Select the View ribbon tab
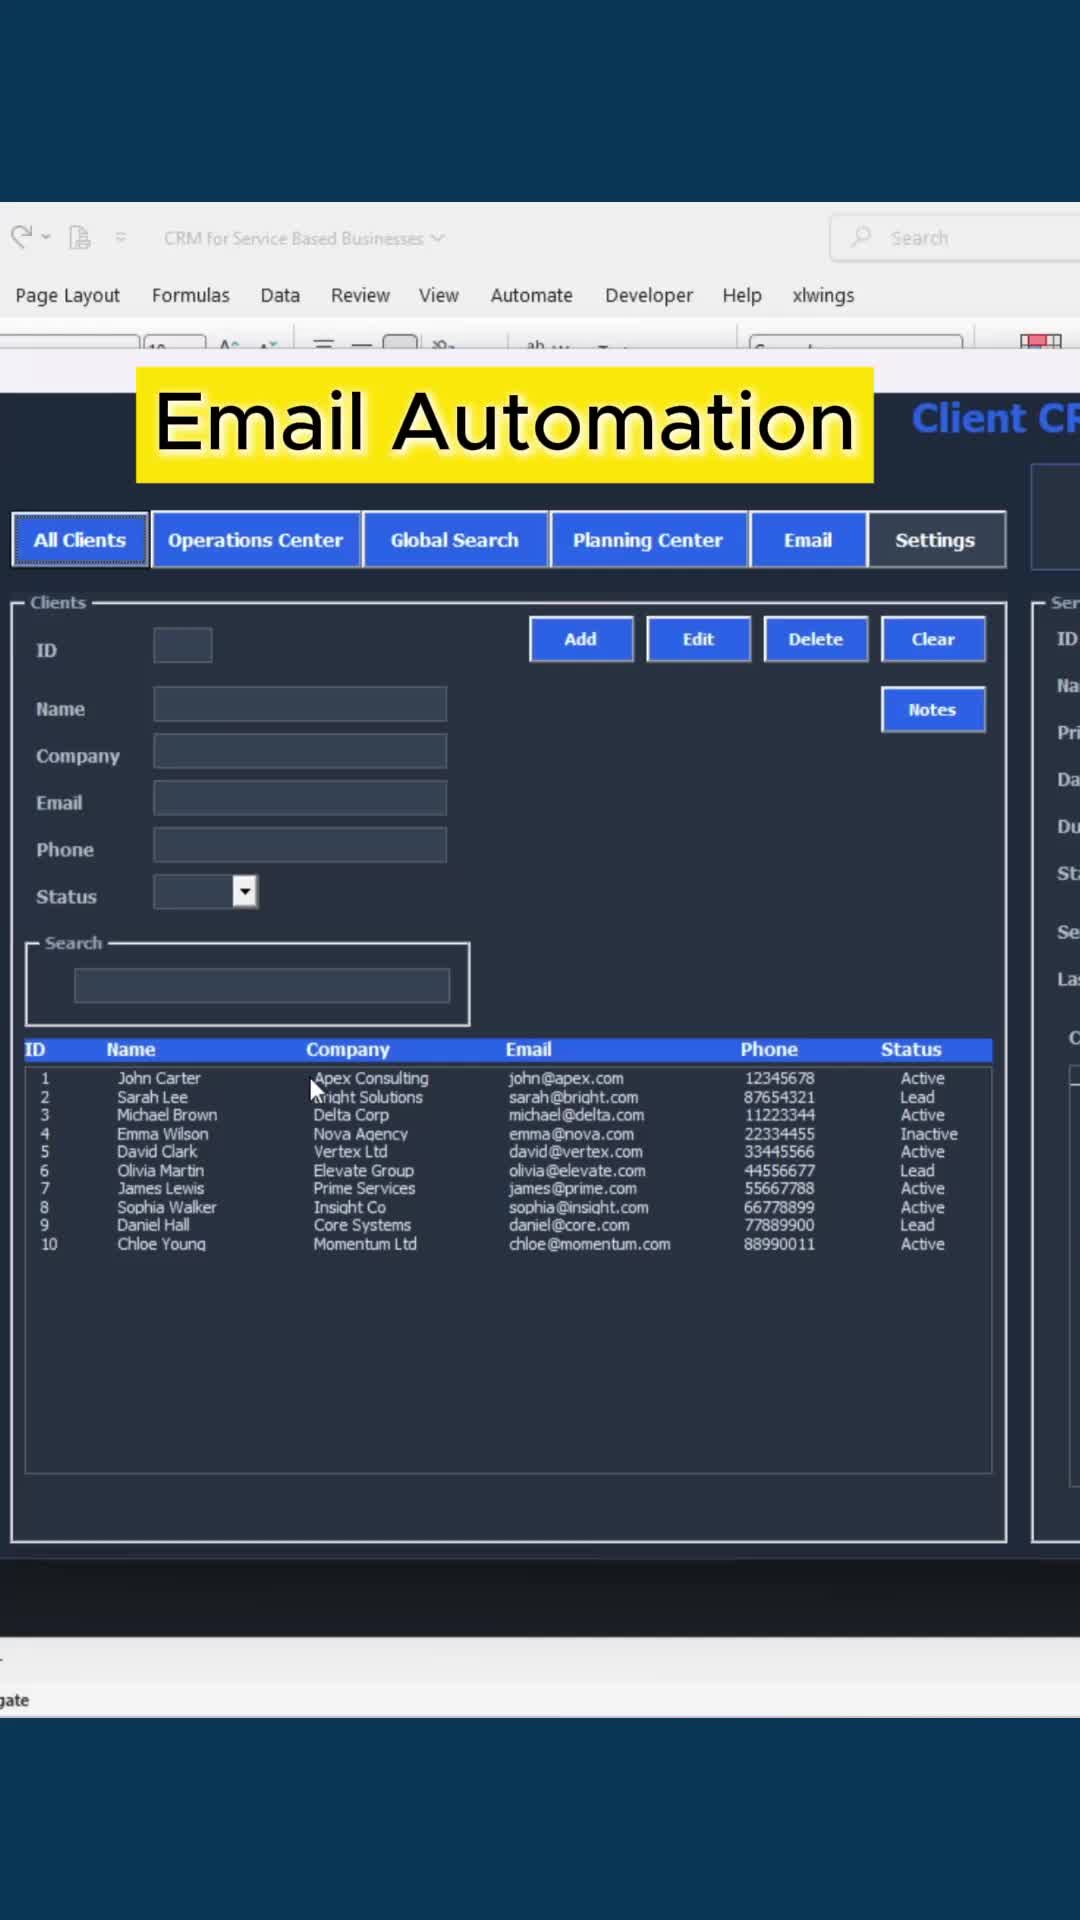The height and width of the screenshot is (1920, 1080). point(438,295)
